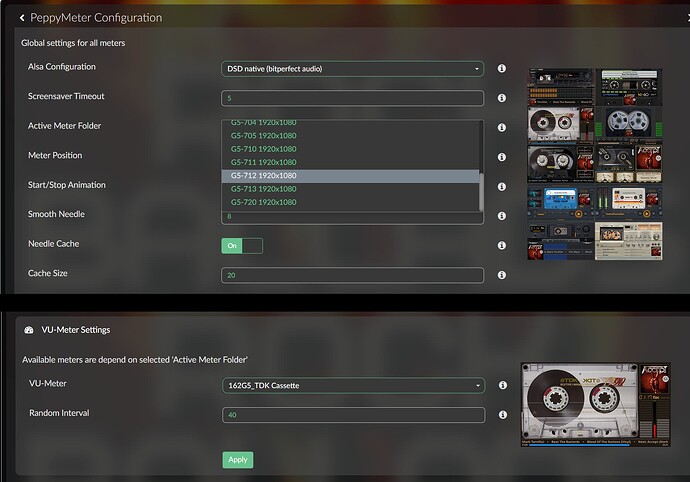Select G5-712 1920x1080 folder option

(350, 176)
